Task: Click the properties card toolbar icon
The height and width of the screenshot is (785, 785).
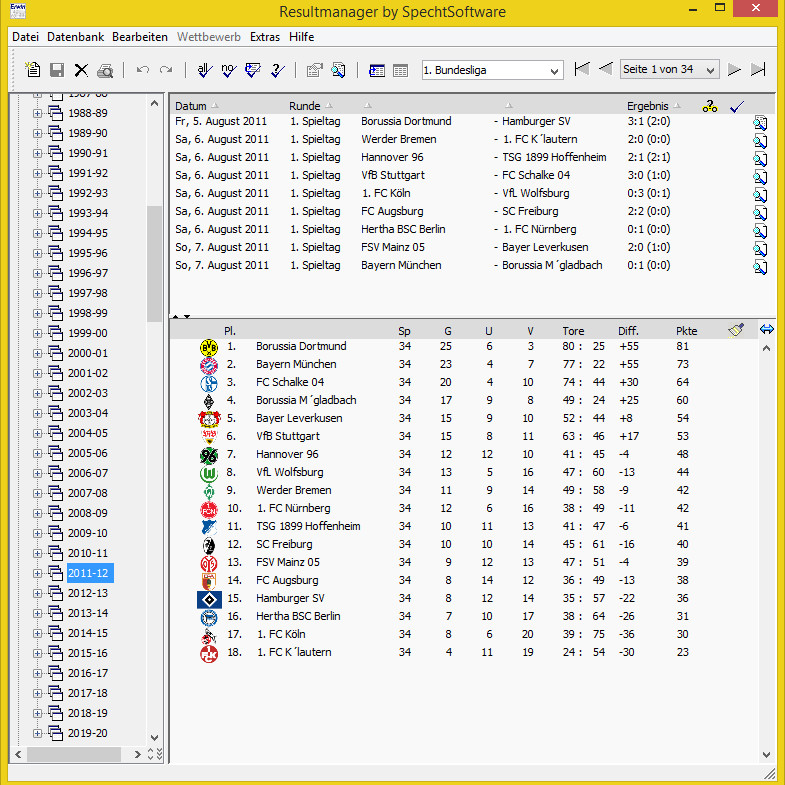Action: (314, 70)
